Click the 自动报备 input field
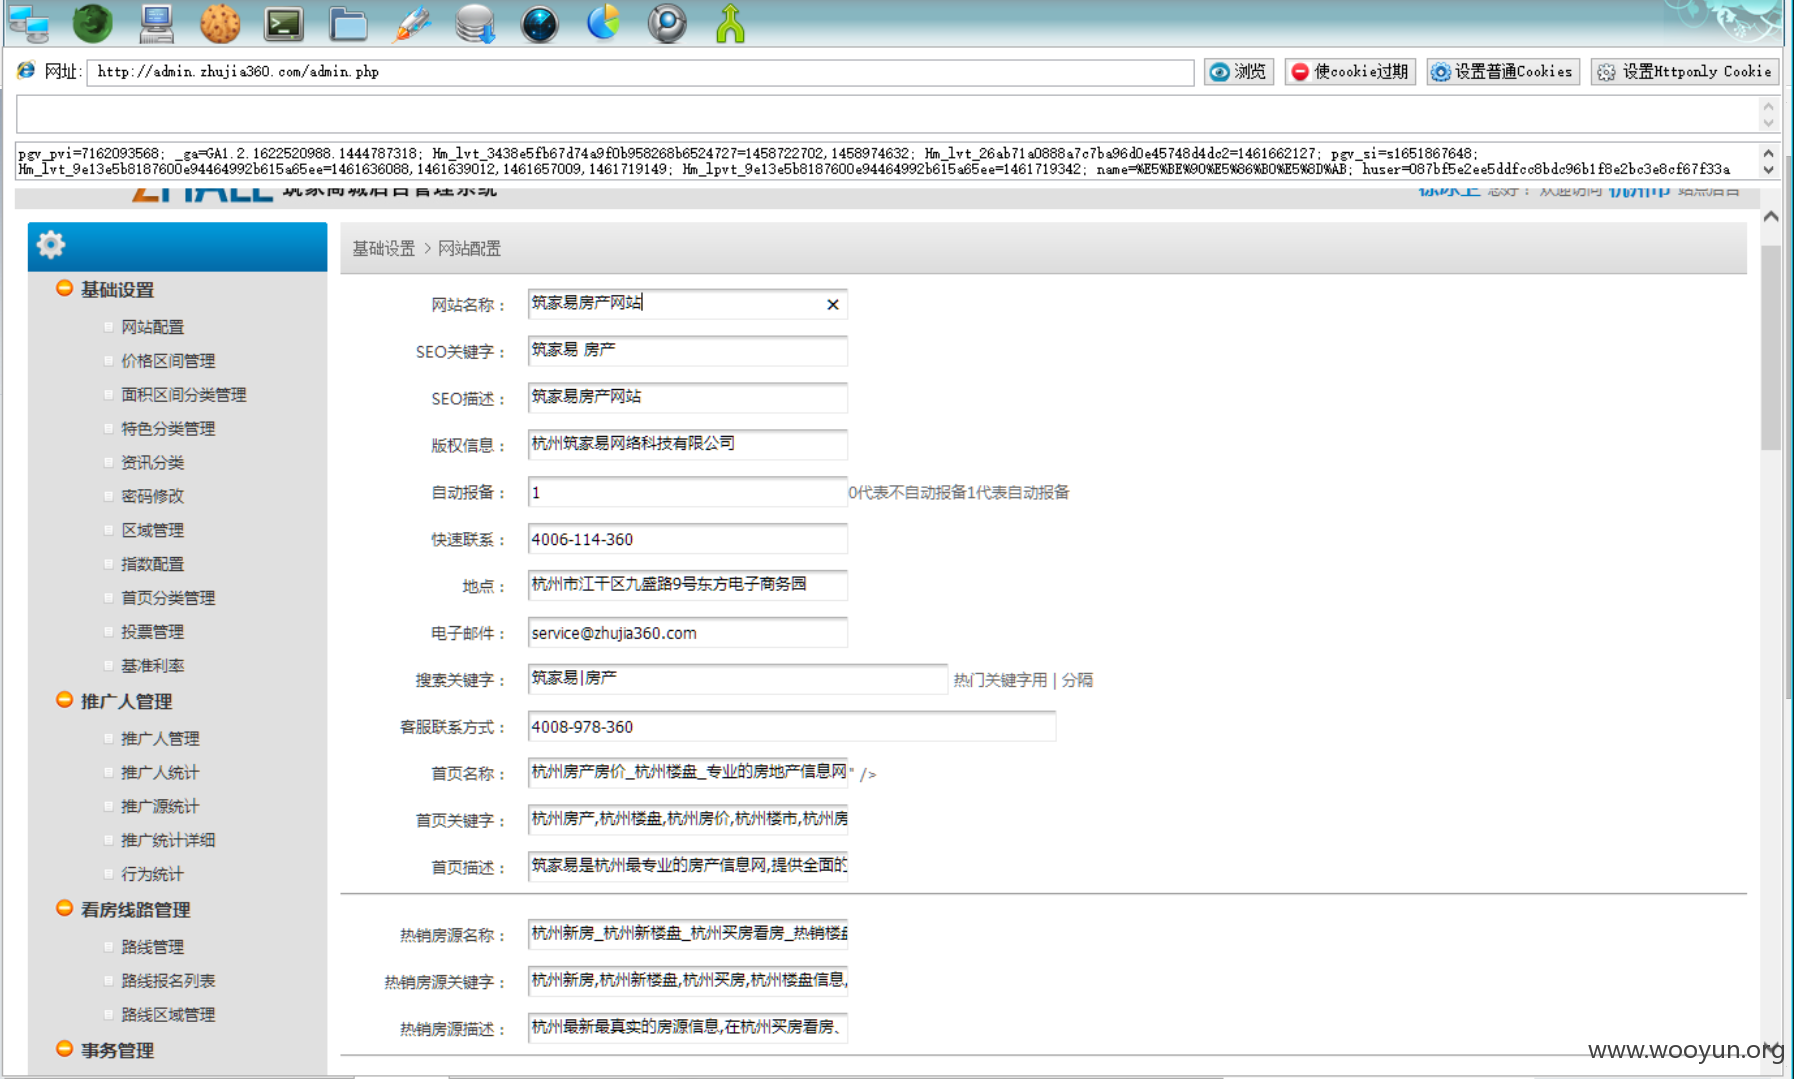Viewport: 1794px width, 1079px height. (x=688, y=492)
